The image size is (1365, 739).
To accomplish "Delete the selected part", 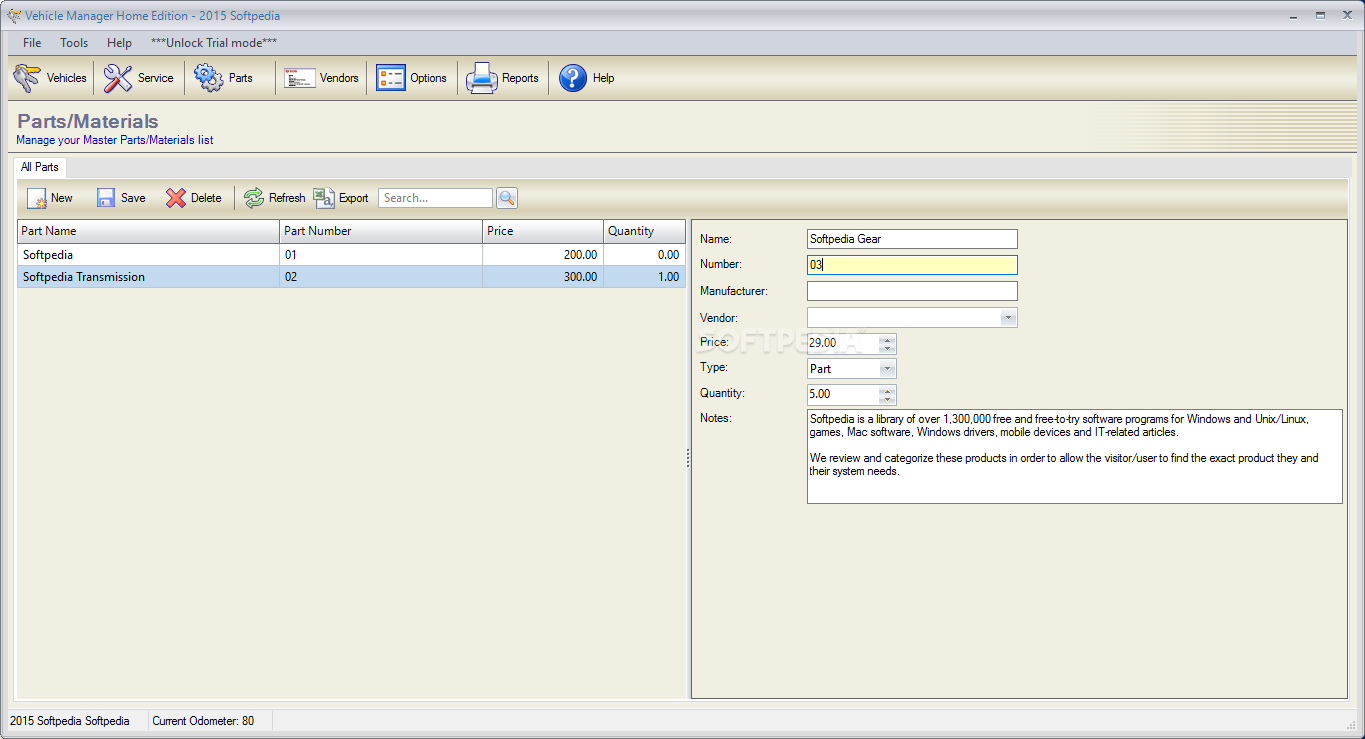I will click(194, 198).
